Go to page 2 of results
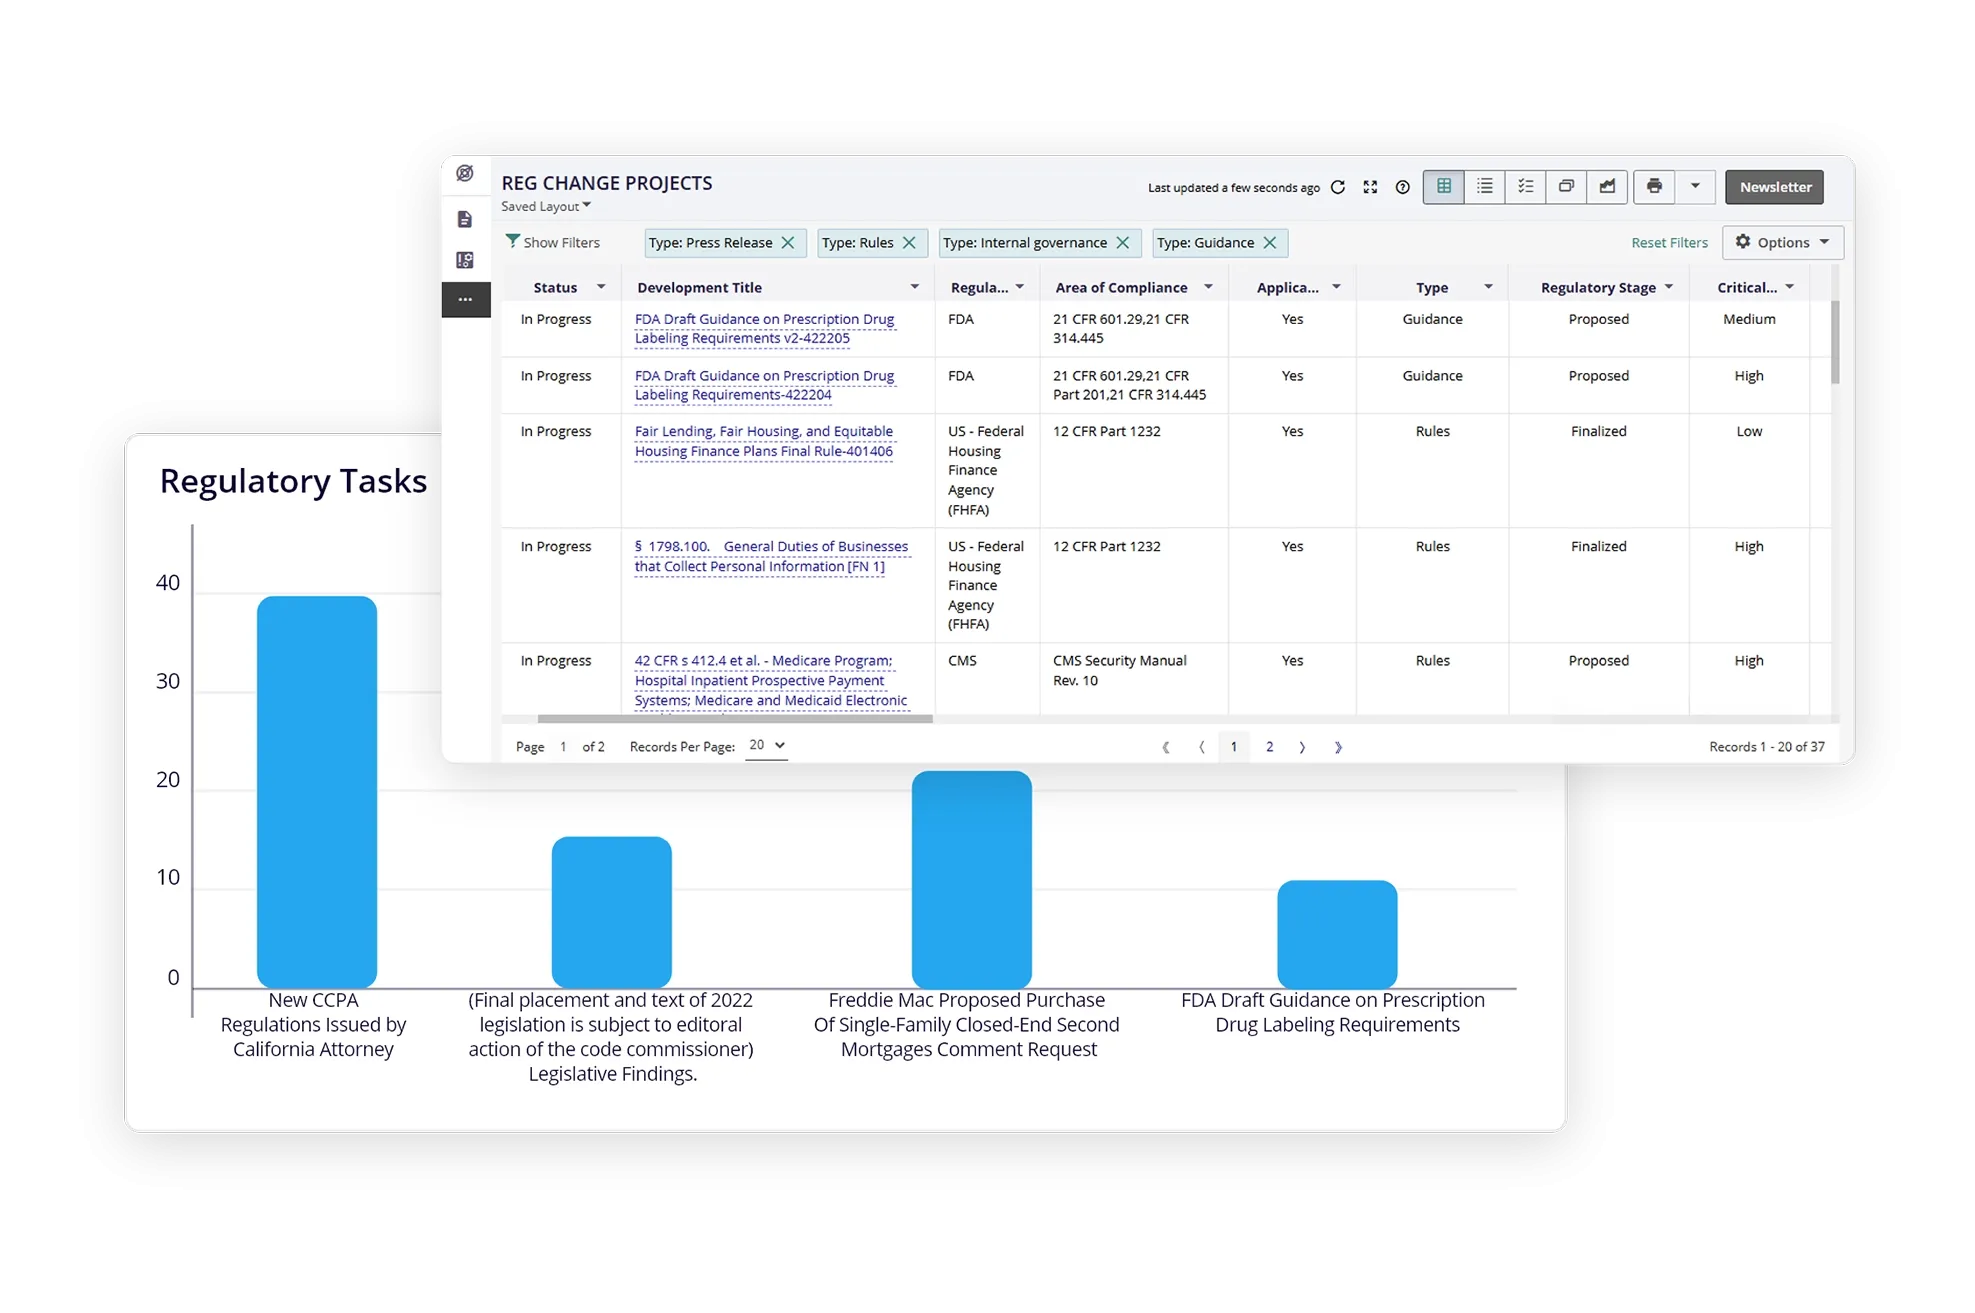The width and height of the screenshot is (1975, 1313). 1269,747
